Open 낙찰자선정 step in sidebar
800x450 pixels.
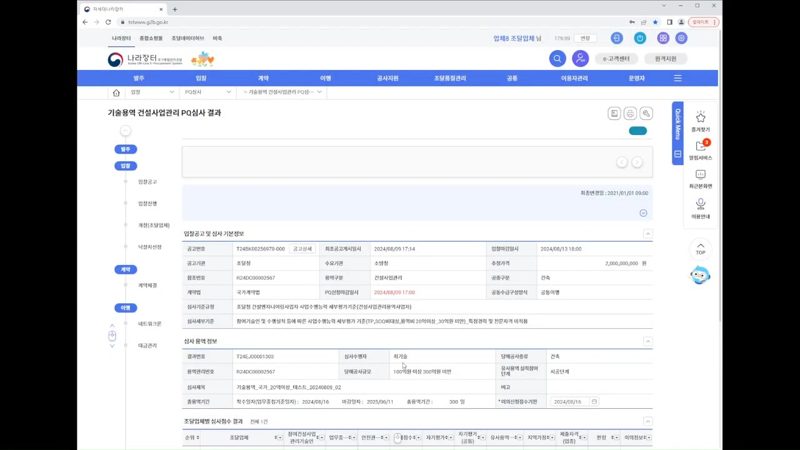[x=149, y=247]
